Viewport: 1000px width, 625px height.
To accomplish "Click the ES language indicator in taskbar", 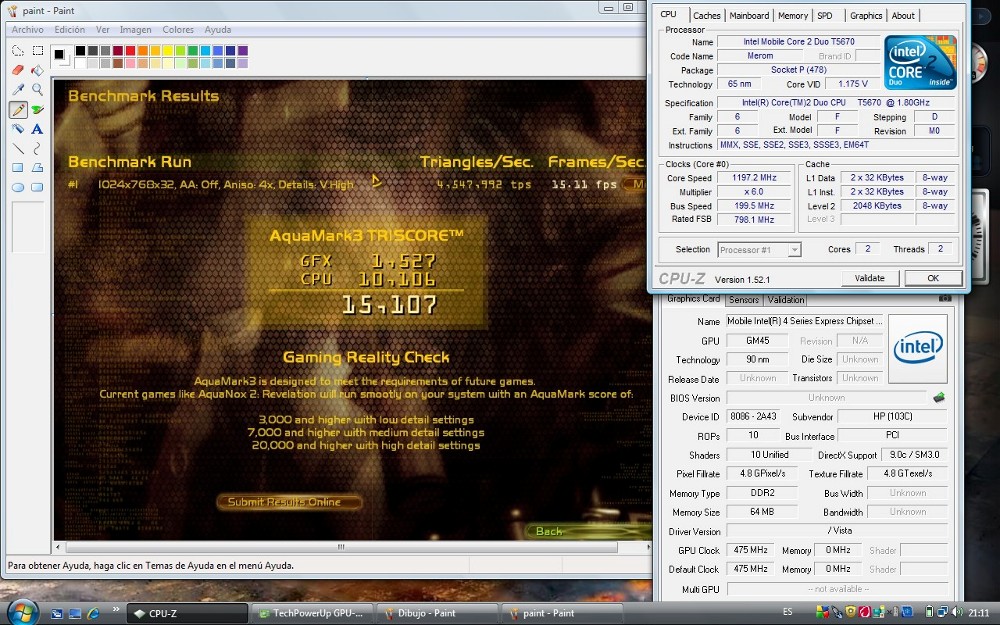I will tap(788, 612).
